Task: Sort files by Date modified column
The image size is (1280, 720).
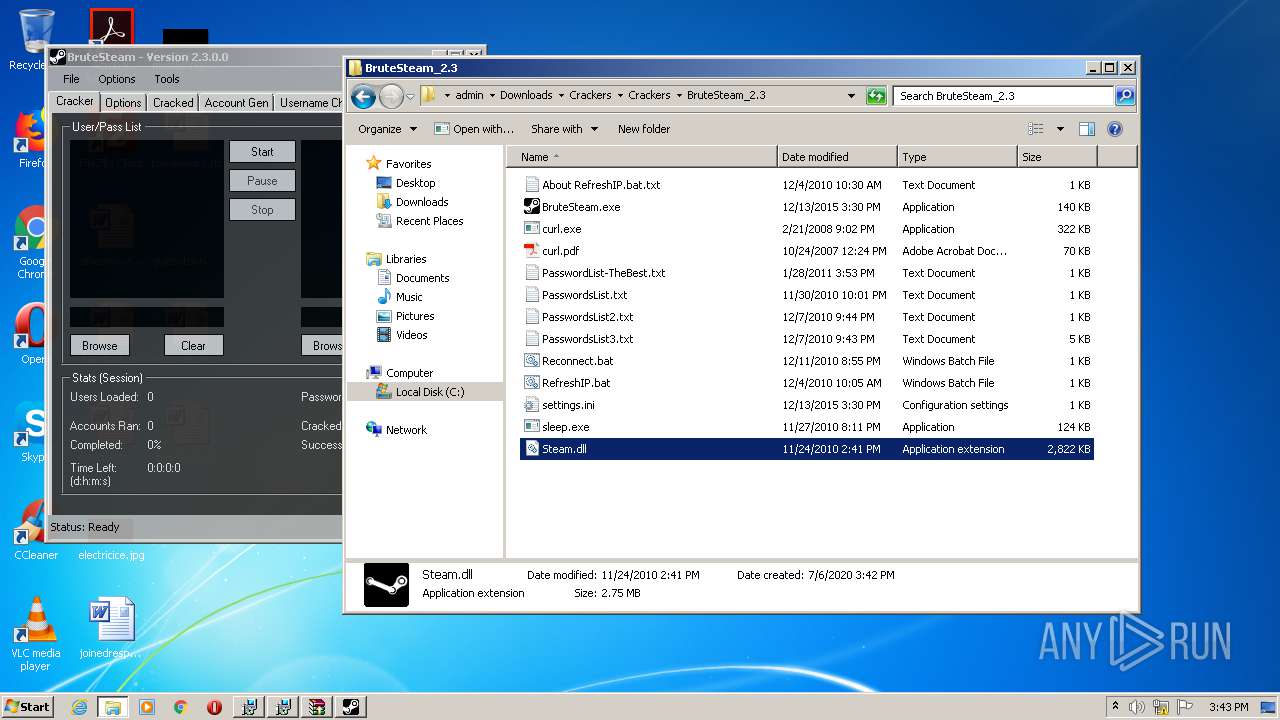Action: pos(837,157)
